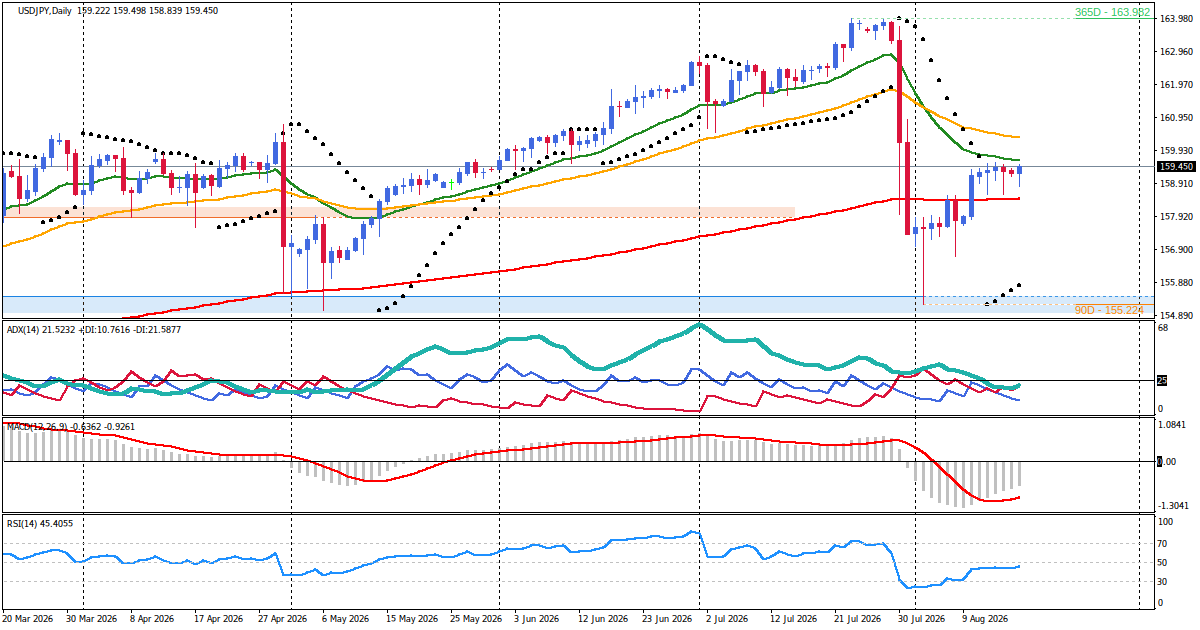Click the 30 value on RSI scale
The image size is (1200, 630).
click(1163, 581)
